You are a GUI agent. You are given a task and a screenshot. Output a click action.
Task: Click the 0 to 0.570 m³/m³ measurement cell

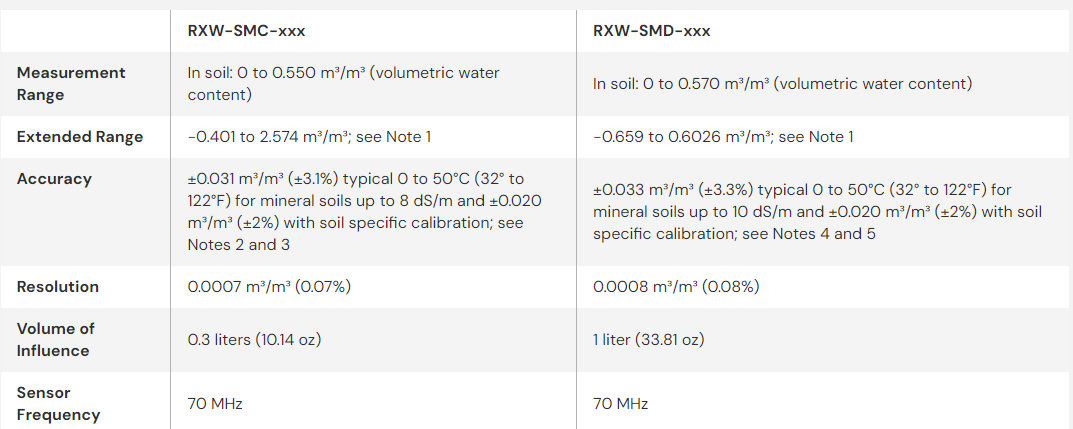[x=782, y=84]
